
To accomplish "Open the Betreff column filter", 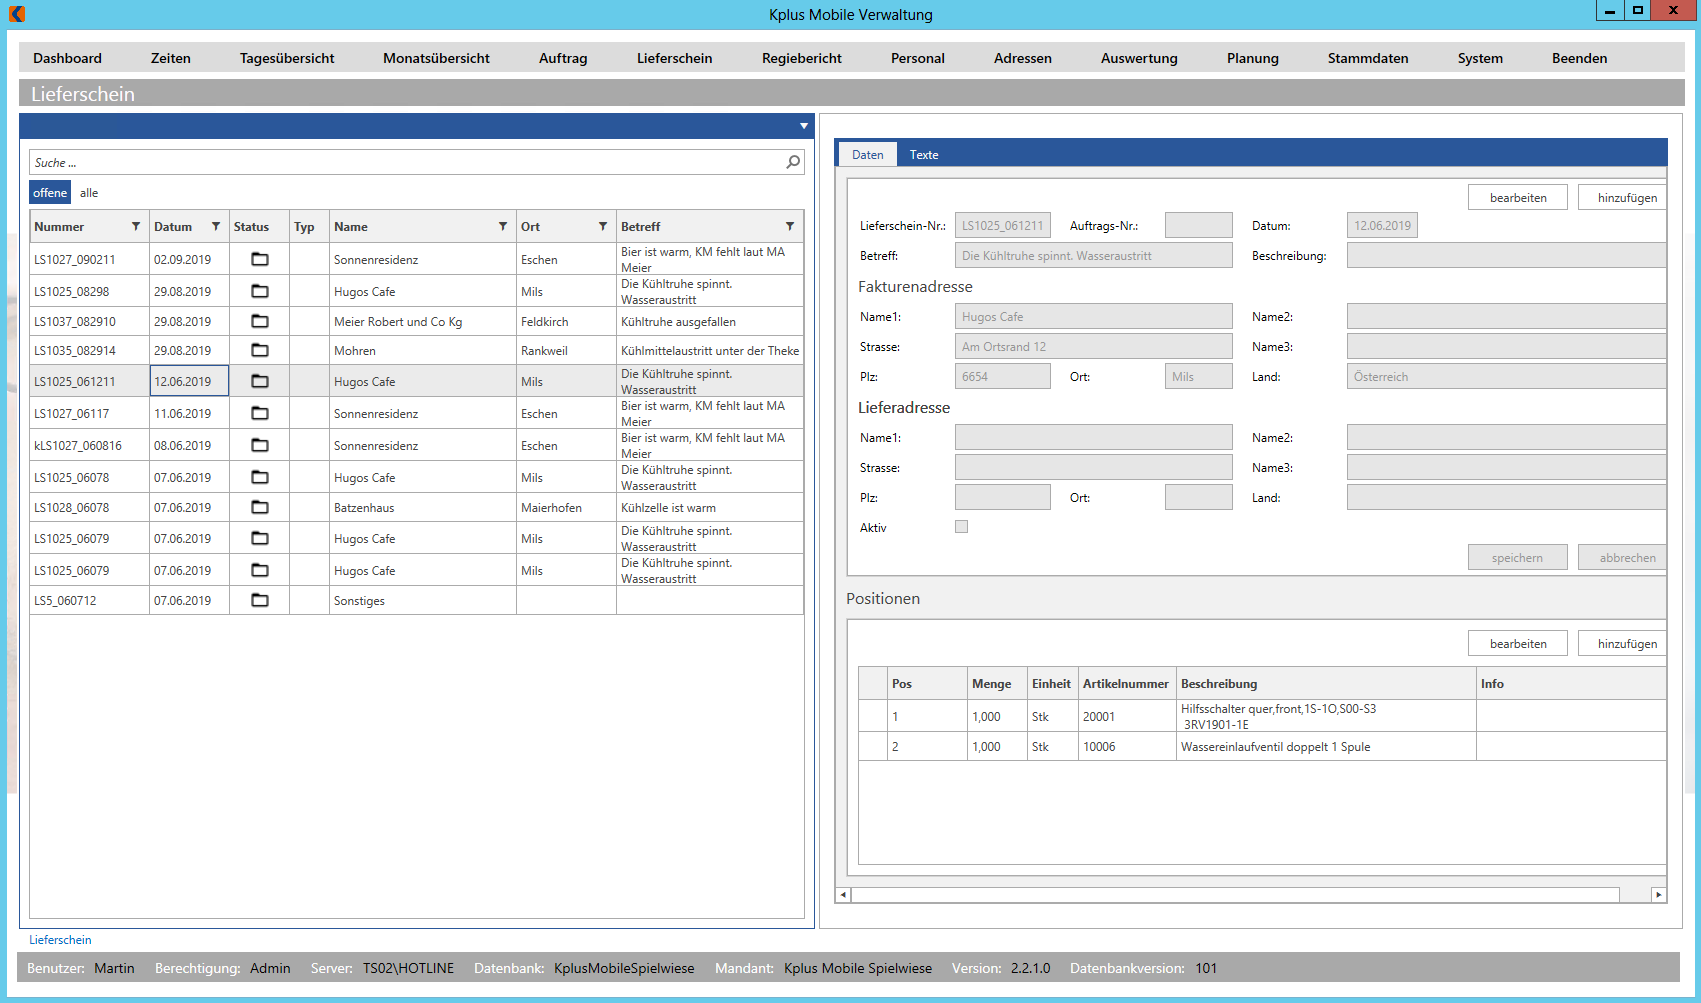I will [x=790, y=226].
